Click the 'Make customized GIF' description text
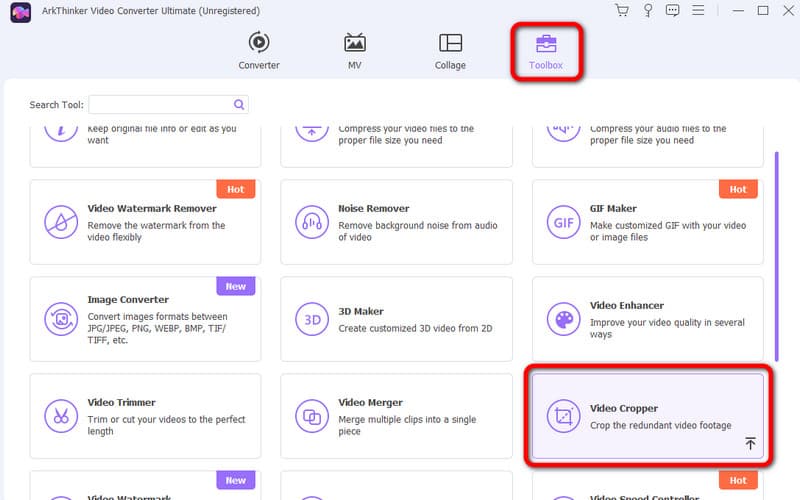 [667, 231]
